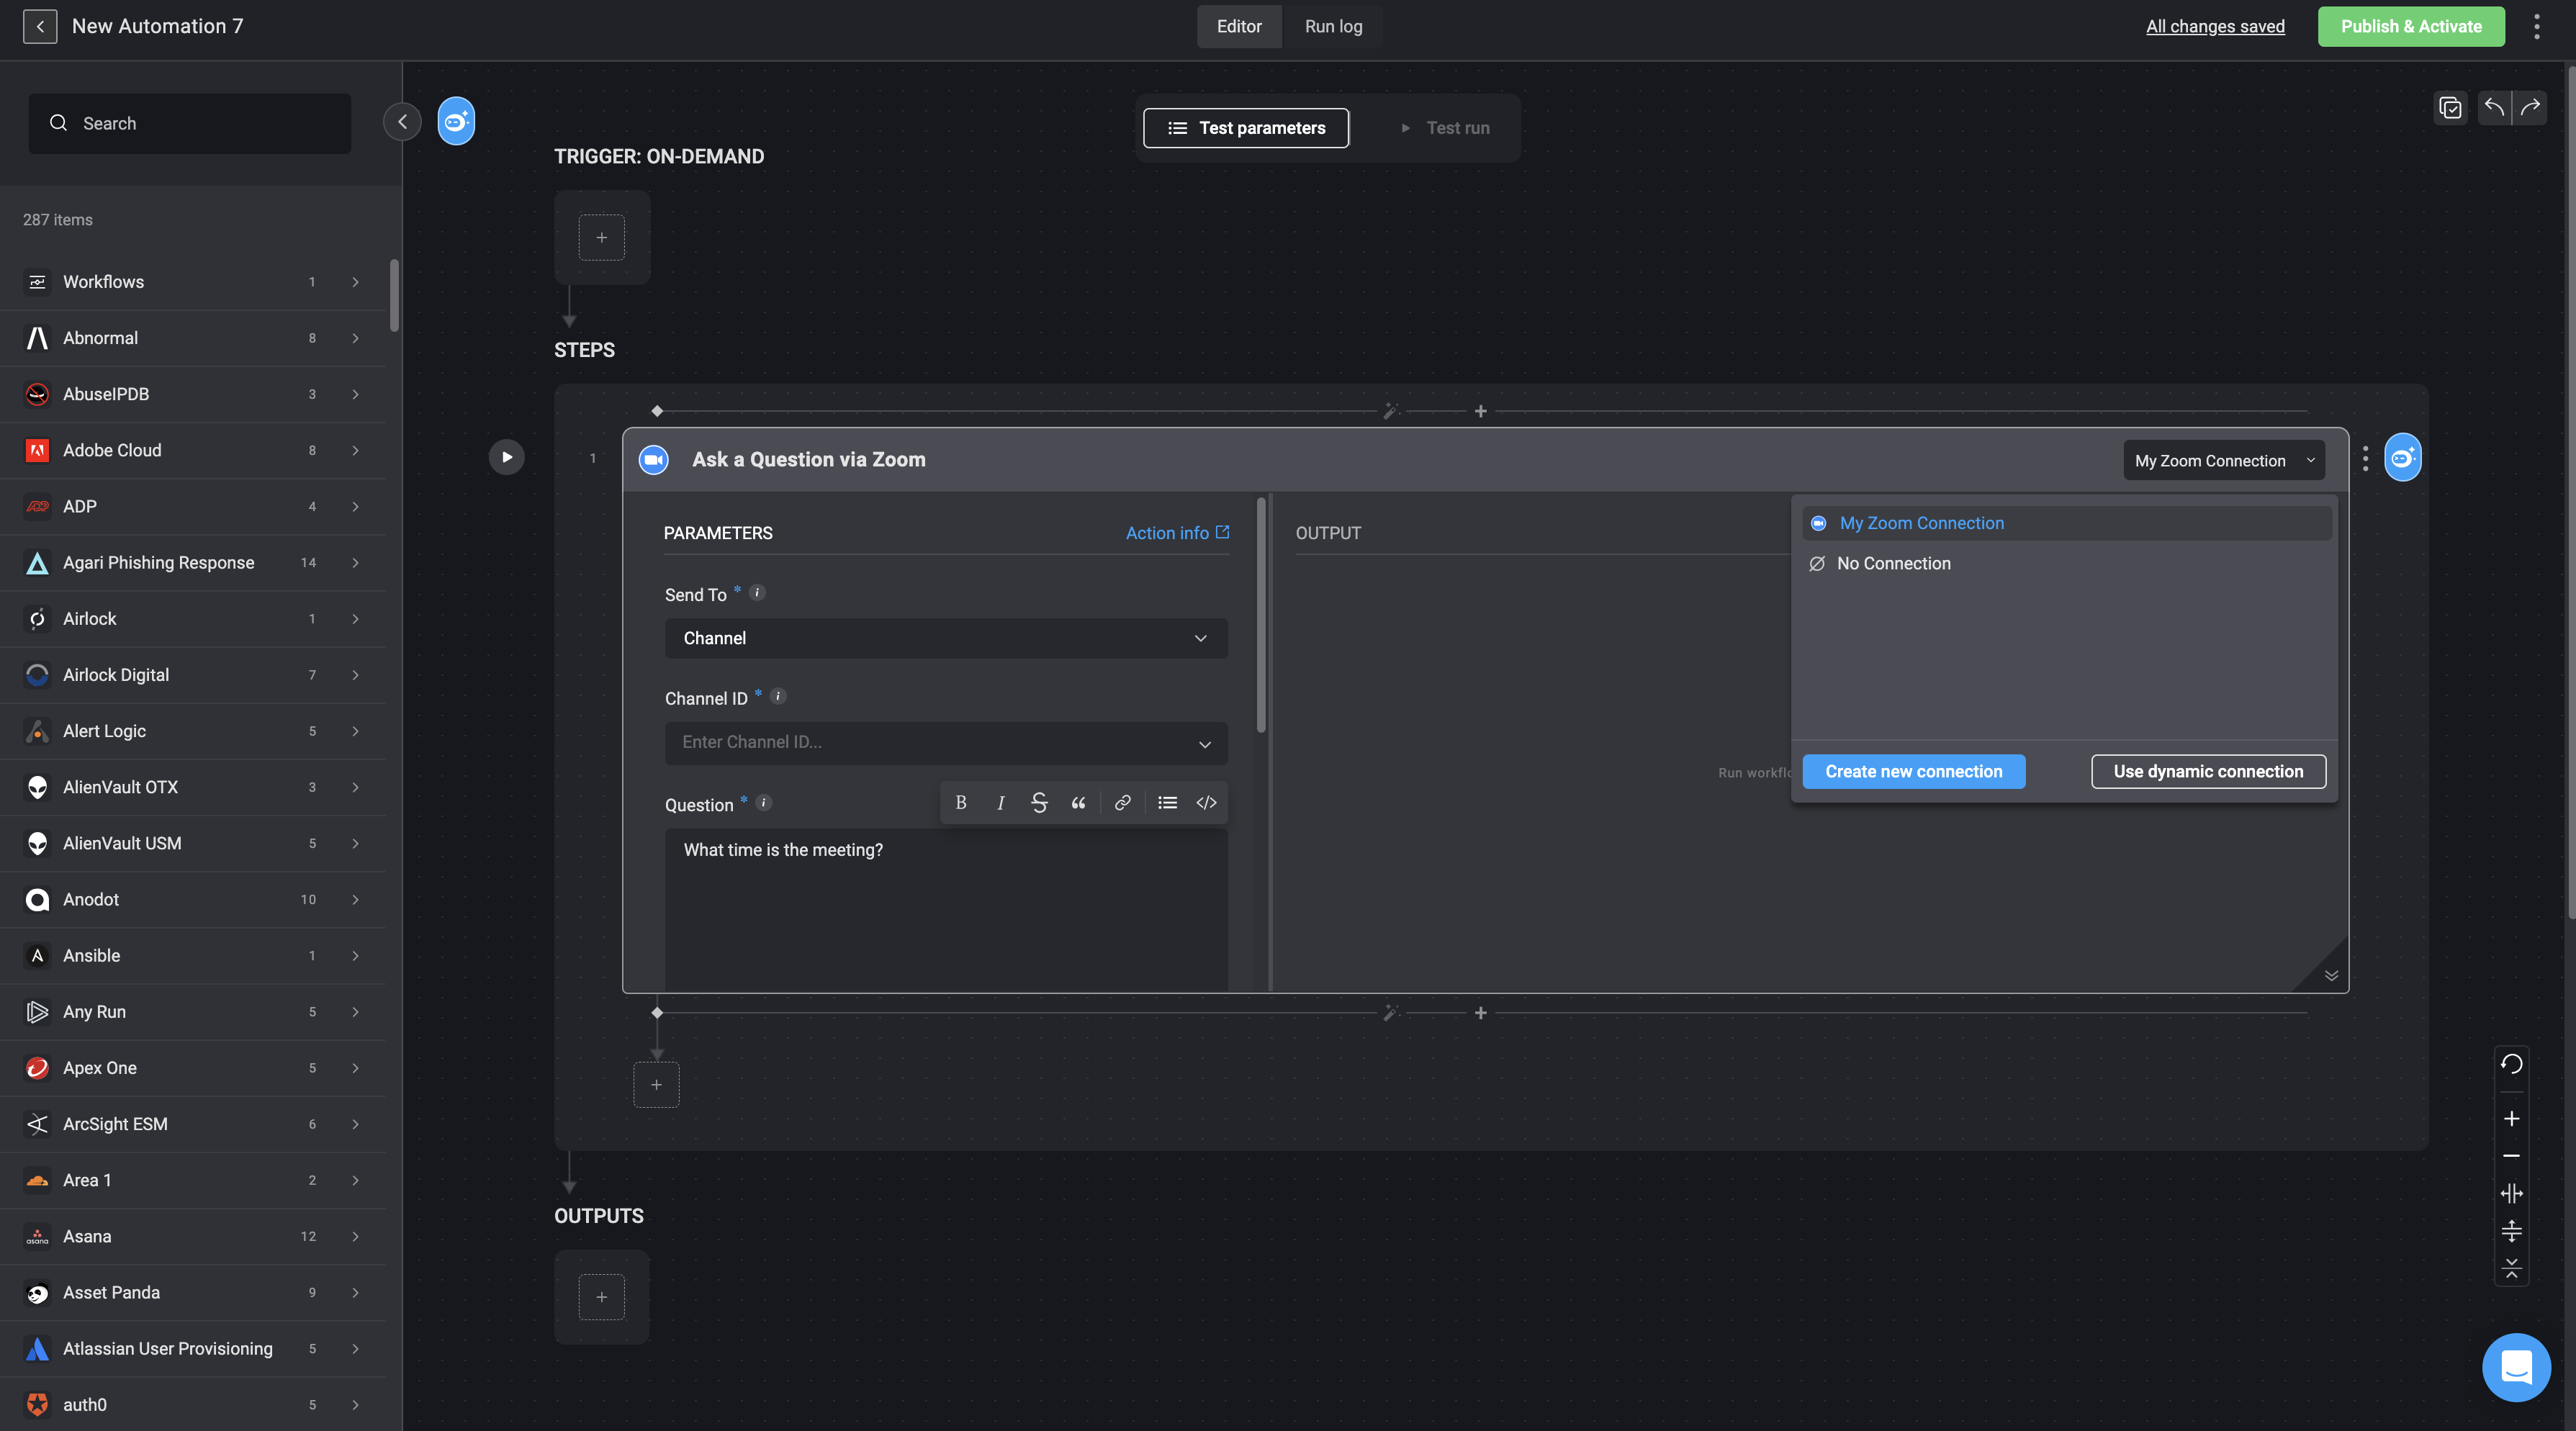Open the My Zoom Connection dropdown

2224,460
